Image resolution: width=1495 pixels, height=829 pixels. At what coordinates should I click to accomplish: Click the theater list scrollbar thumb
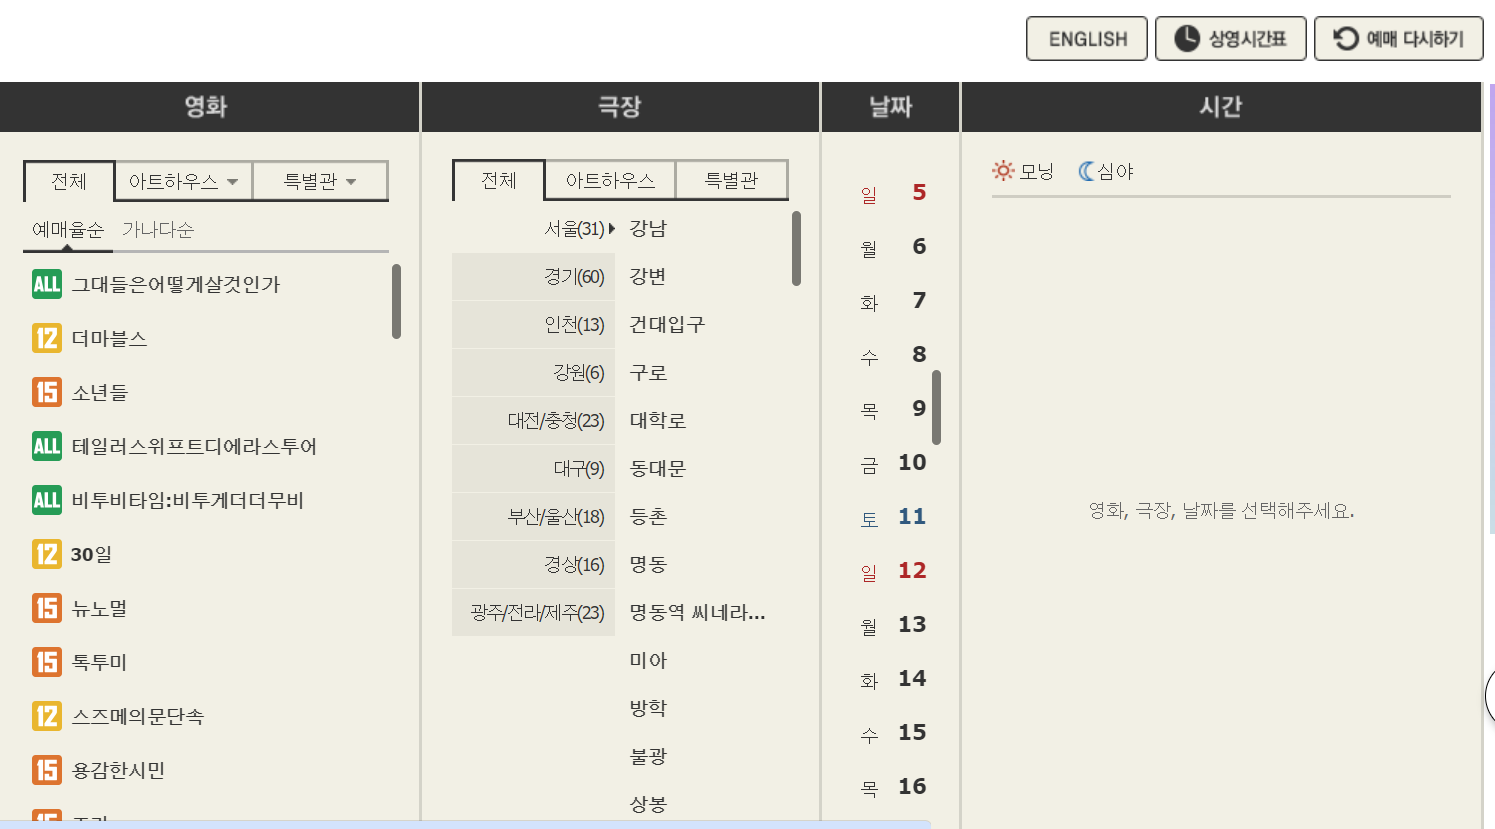[797, 248]
